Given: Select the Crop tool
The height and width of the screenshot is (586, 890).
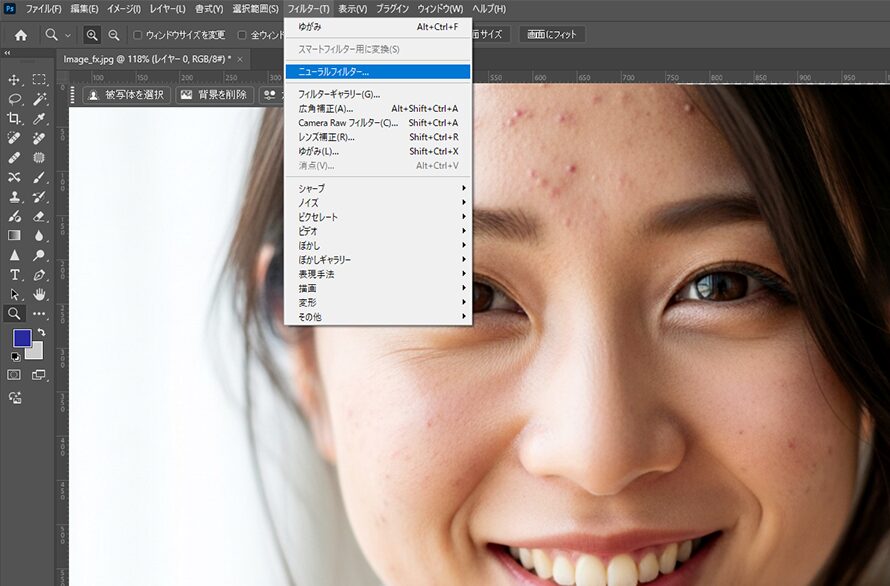Looking at the screenshot, I should coord(14,117).
